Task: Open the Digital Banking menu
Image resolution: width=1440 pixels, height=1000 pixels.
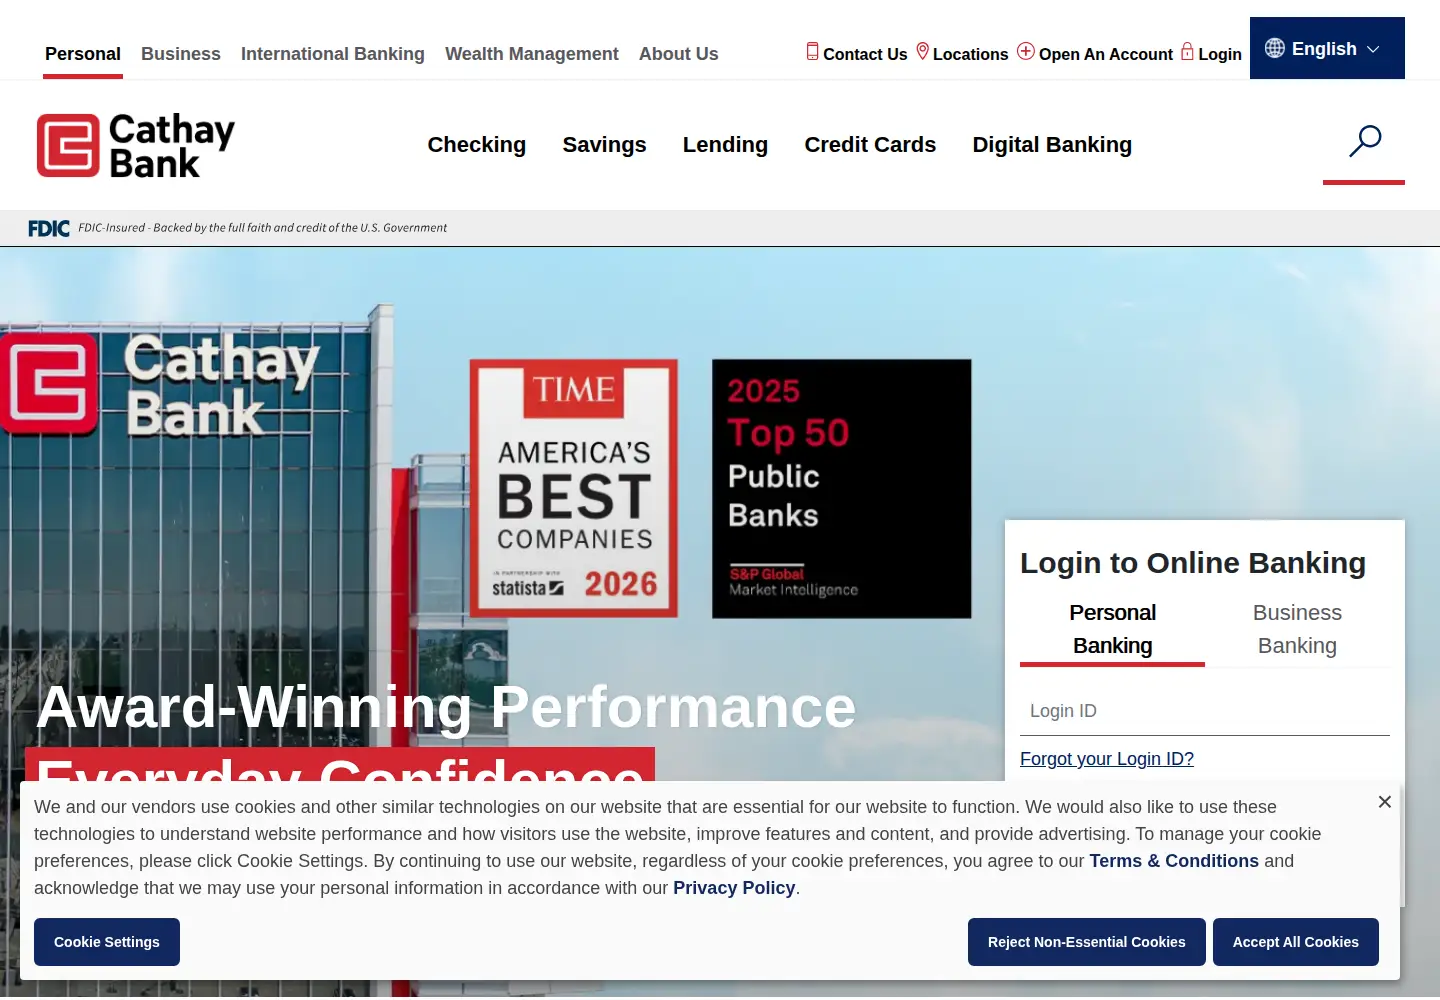Action: click(1053, 145)
